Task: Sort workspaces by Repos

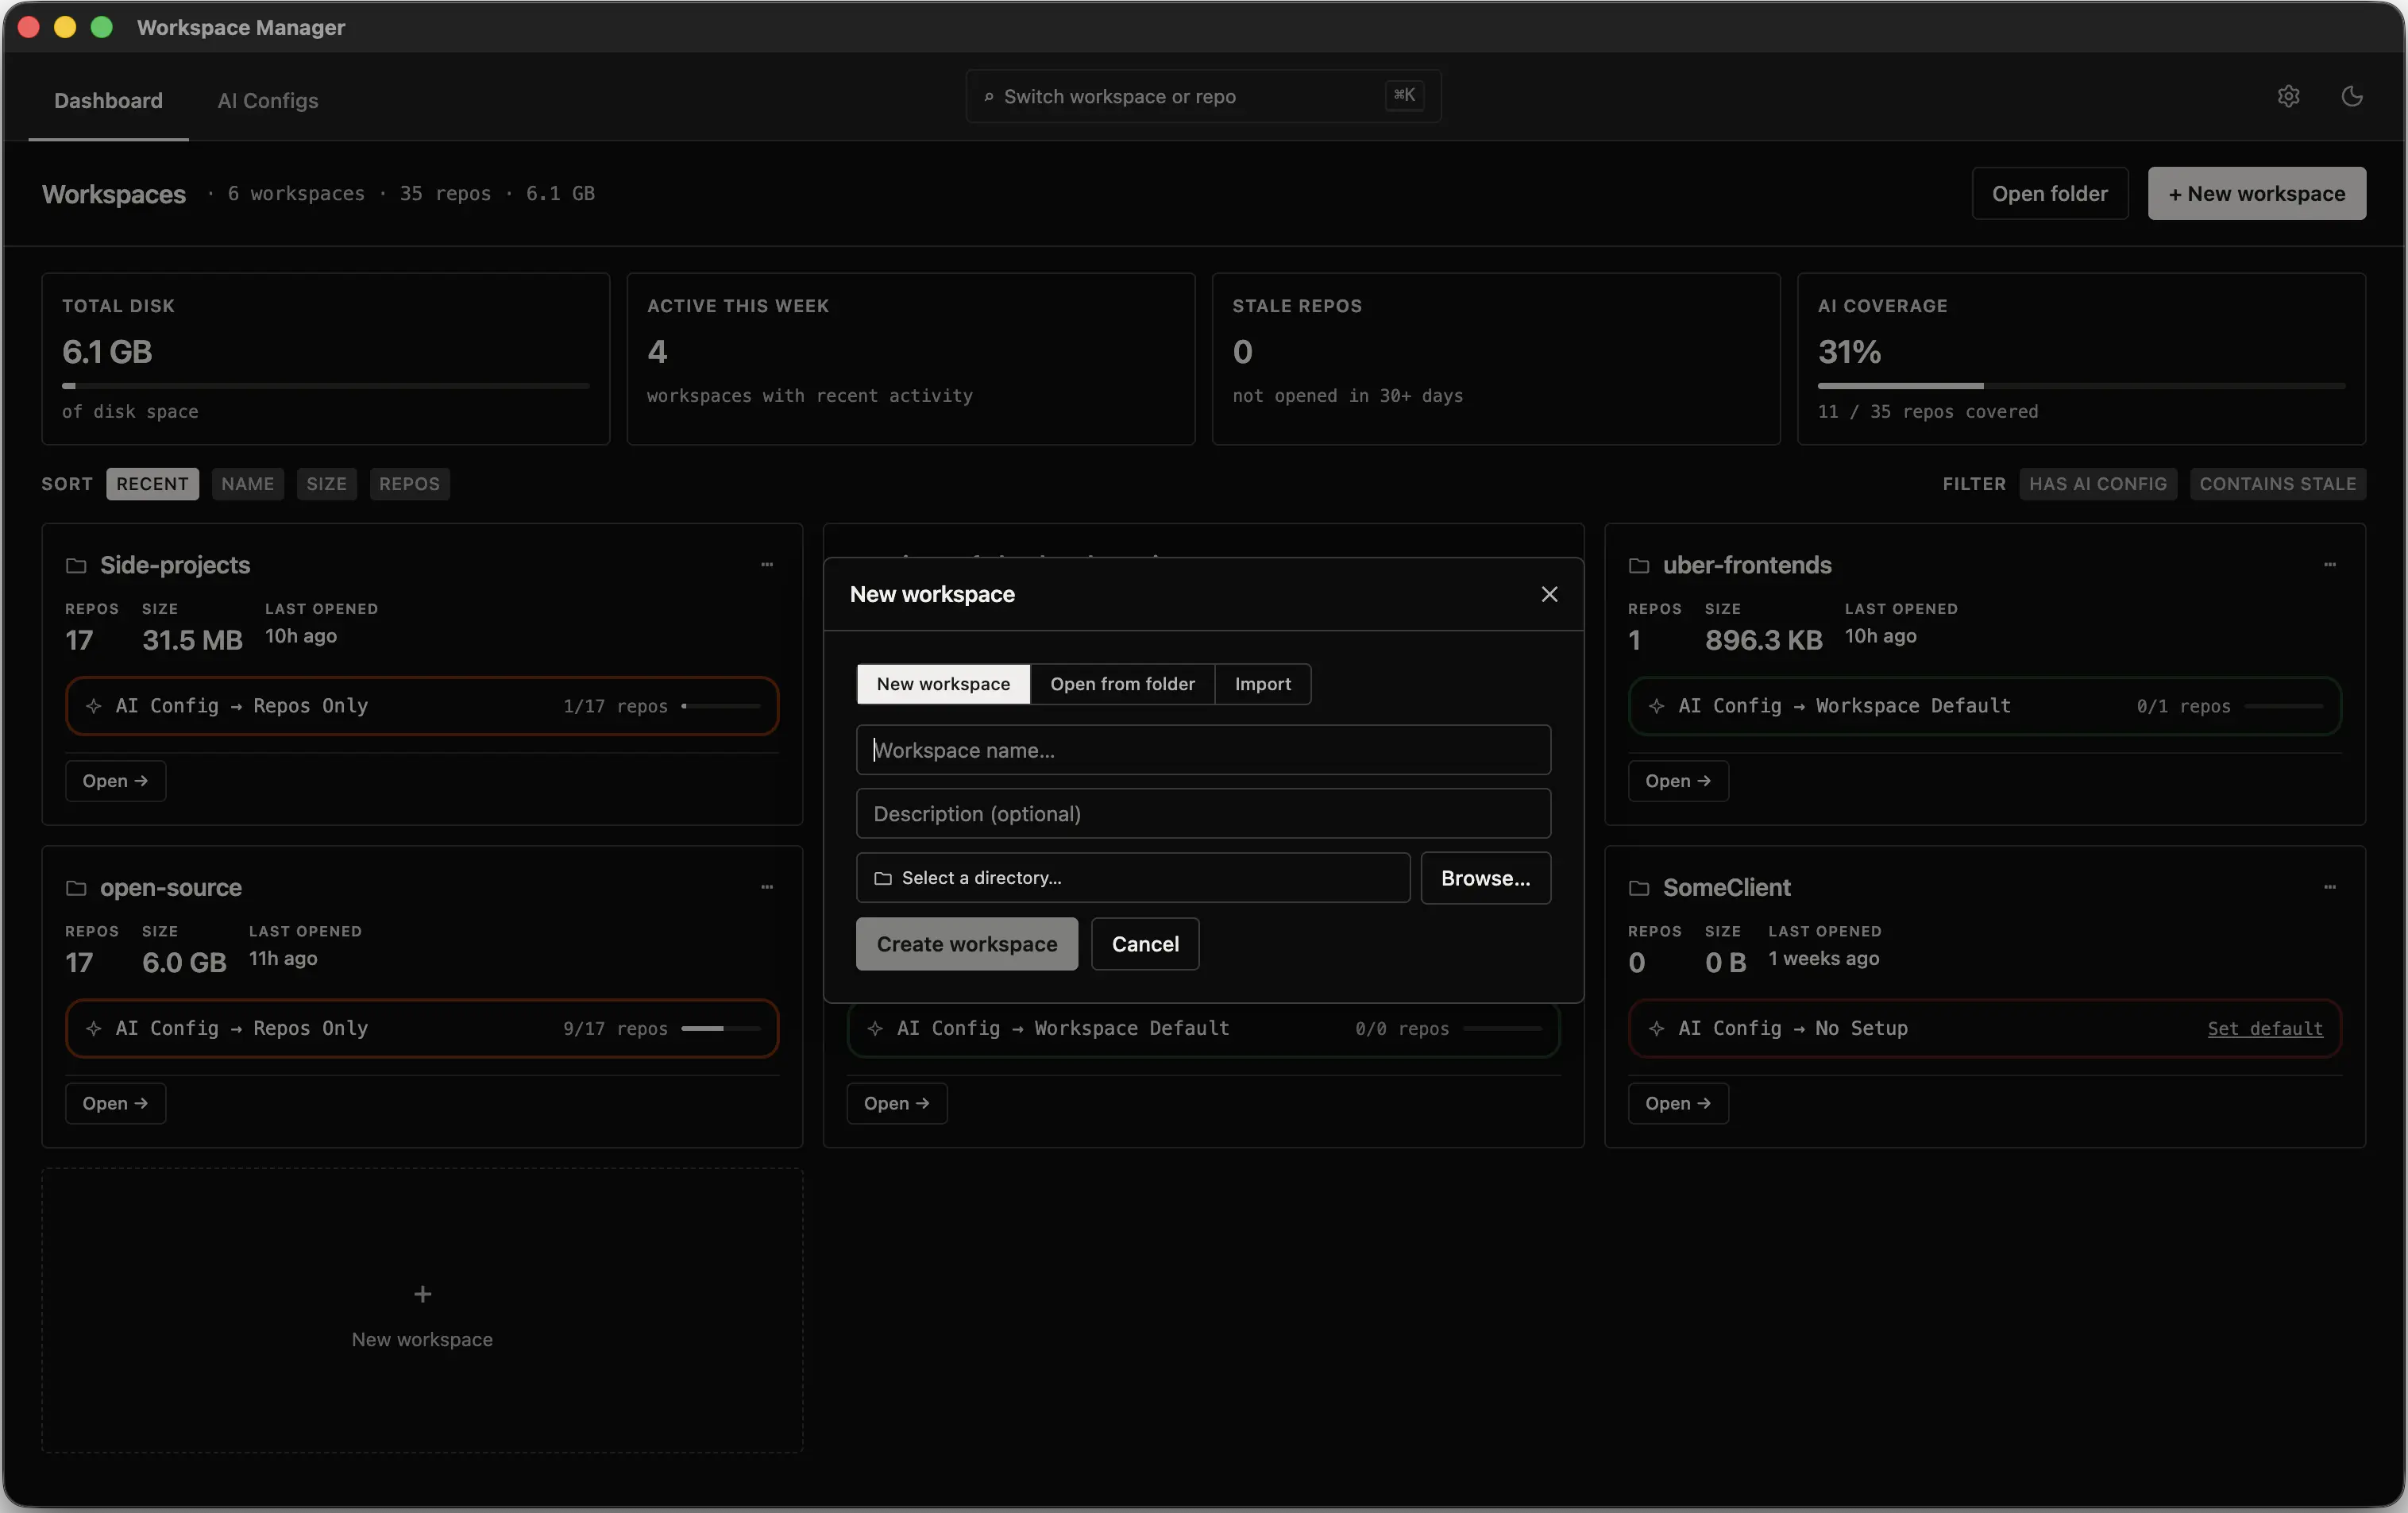Action: pyautogui.click(x=410, y=484)
